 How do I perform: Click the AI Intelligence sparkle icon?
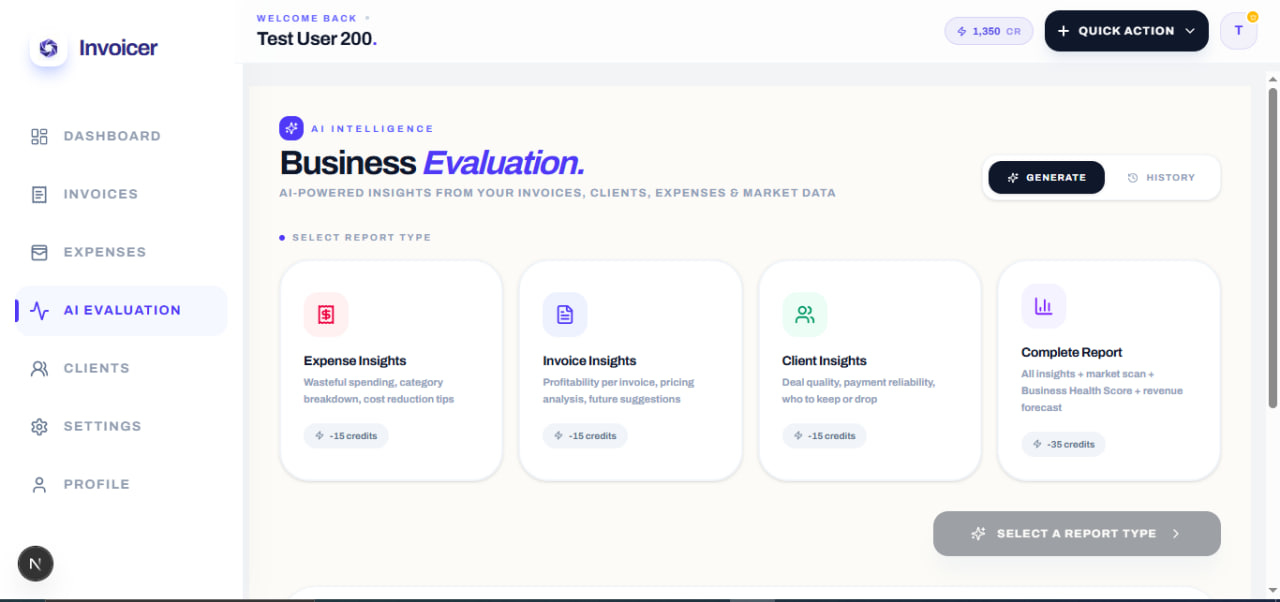[x=291, y=128]
